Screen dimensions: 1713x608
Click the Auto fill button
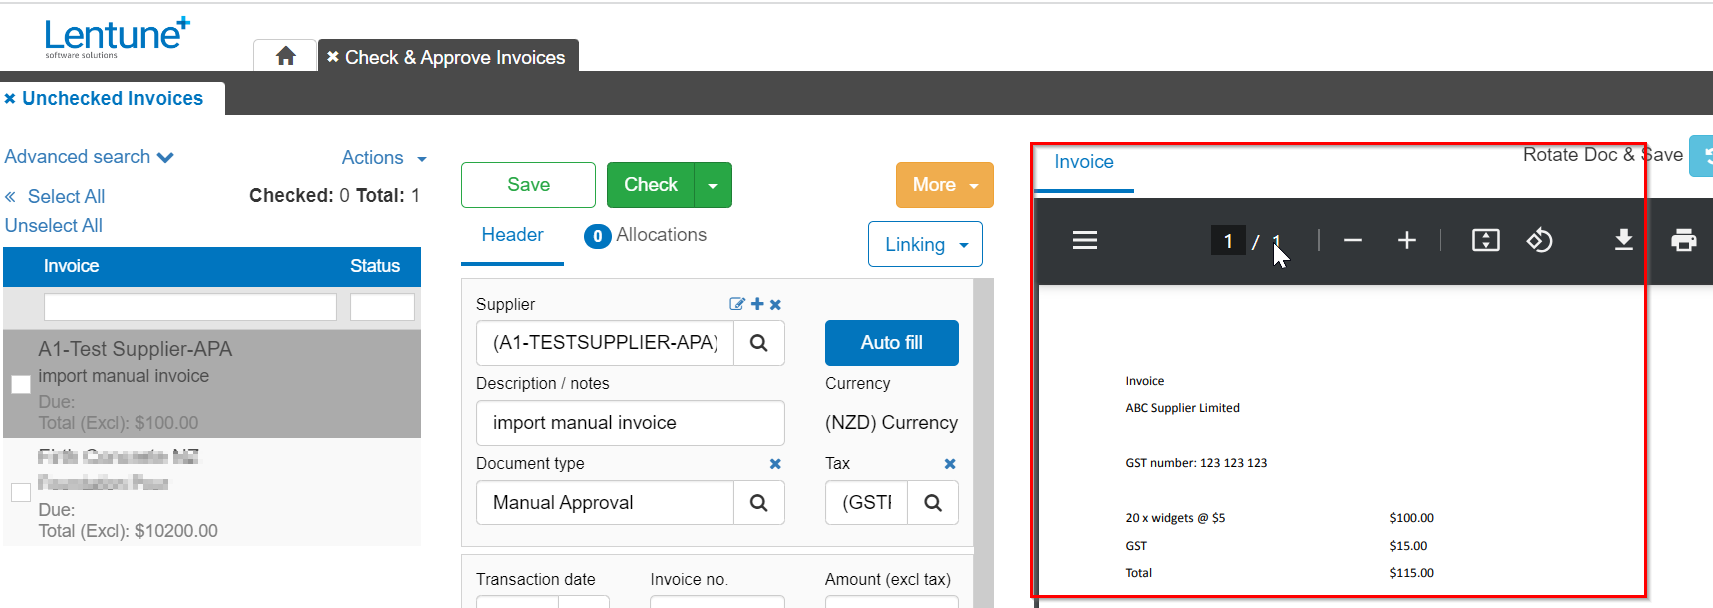click(x=892, y=343)
